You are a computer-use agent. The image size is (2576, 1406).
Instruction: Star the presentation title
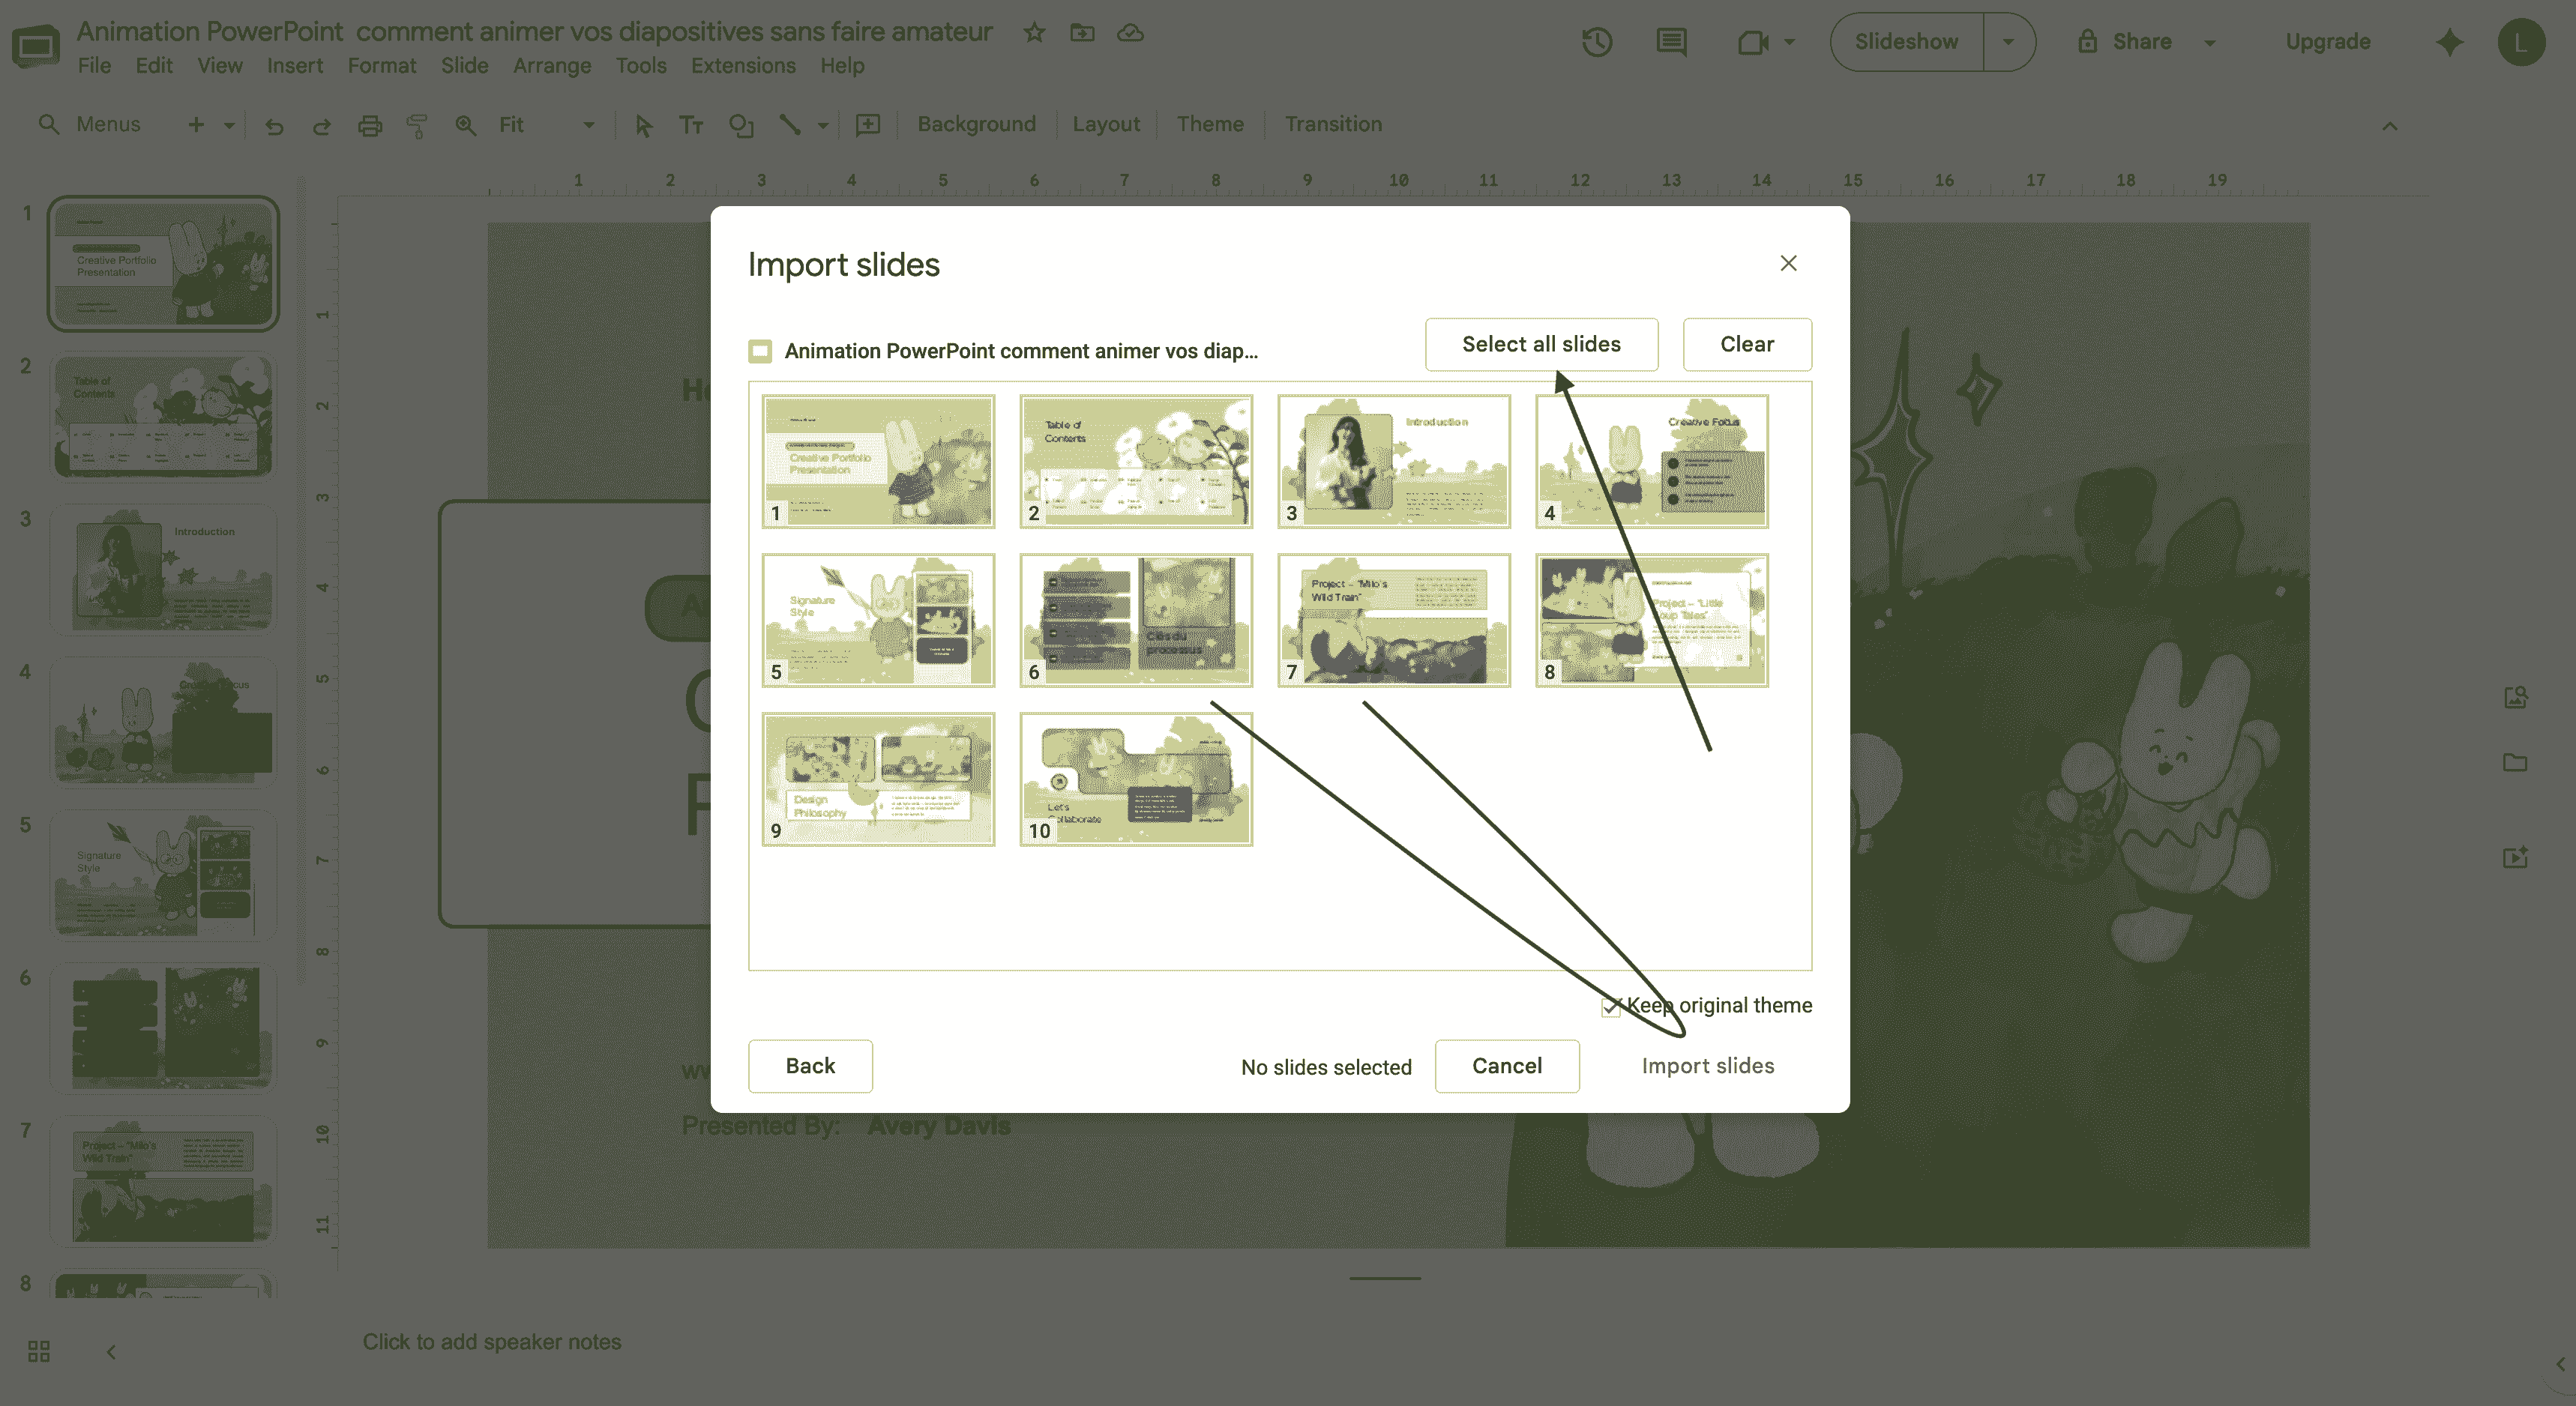coord(1034,33)
